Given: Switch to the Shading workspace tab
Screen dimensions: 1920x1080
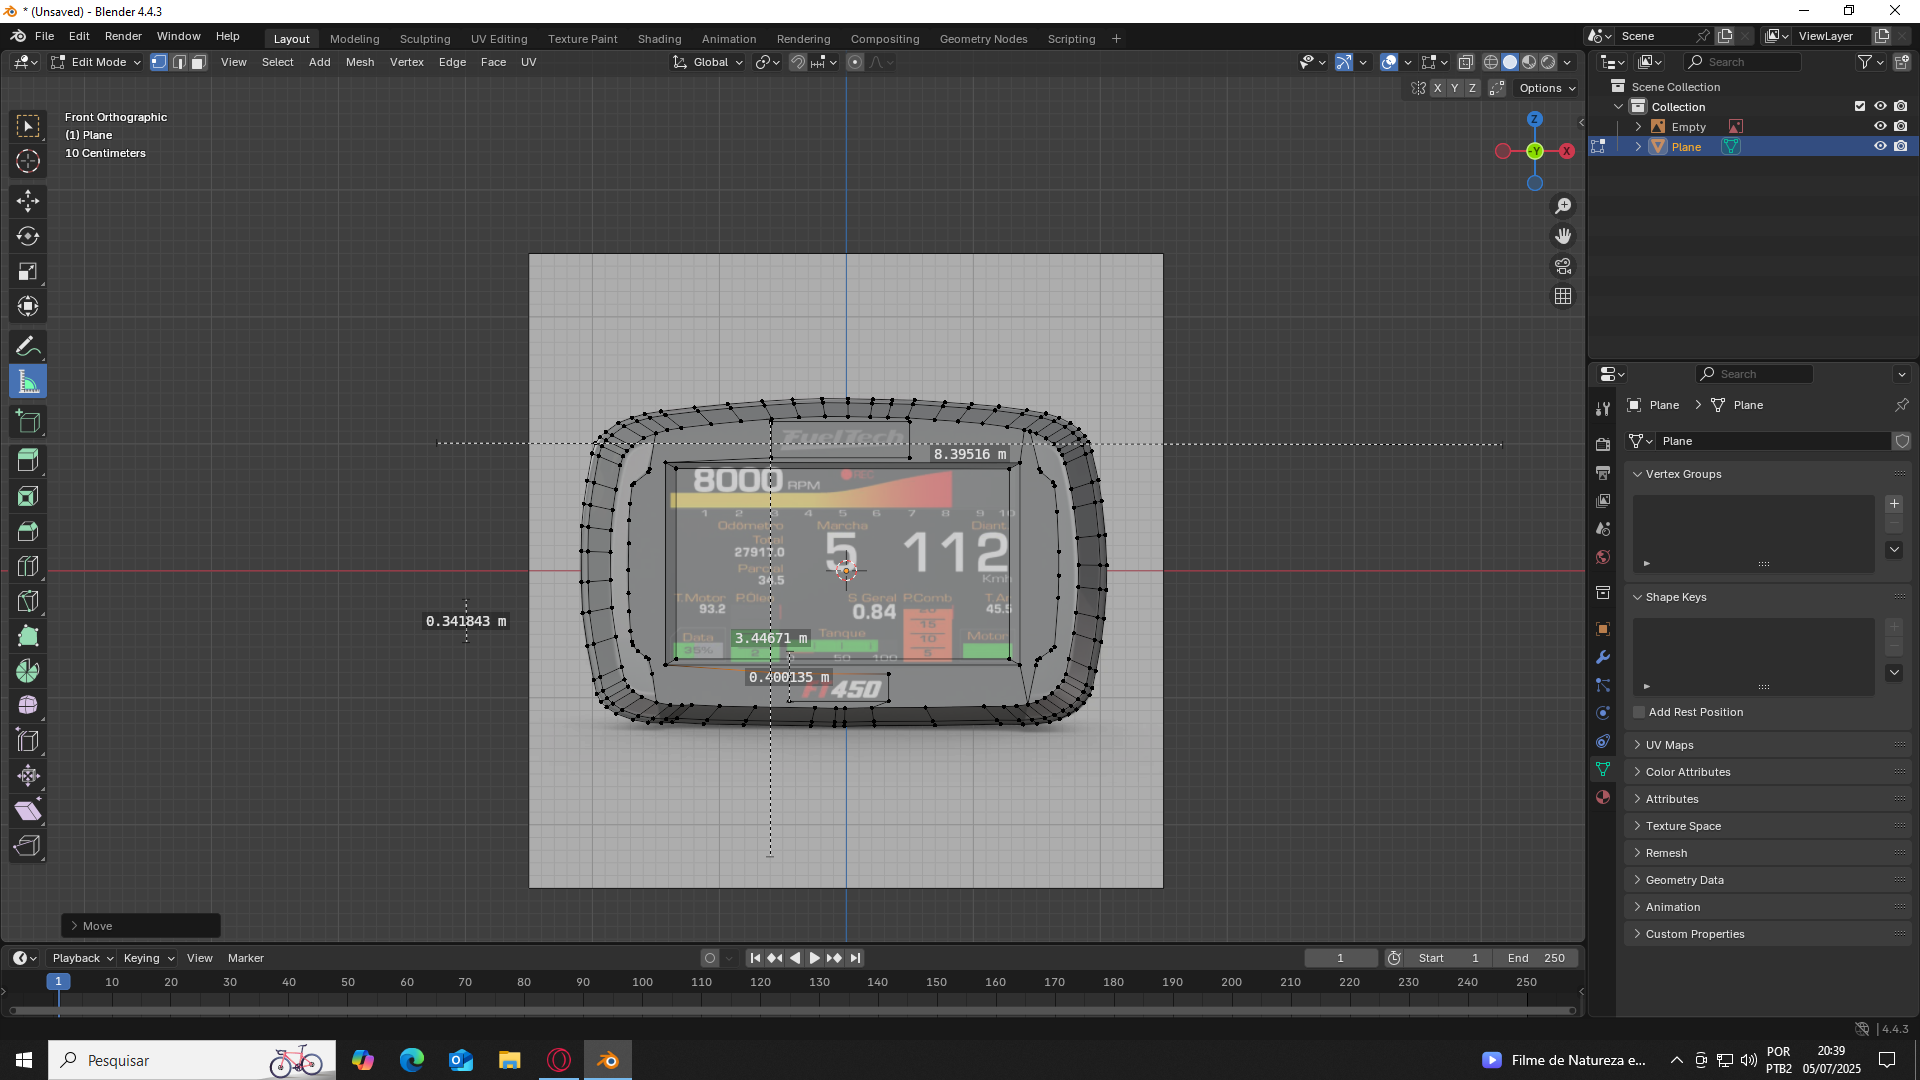Looking at the screenshot, I should [659, 39].
